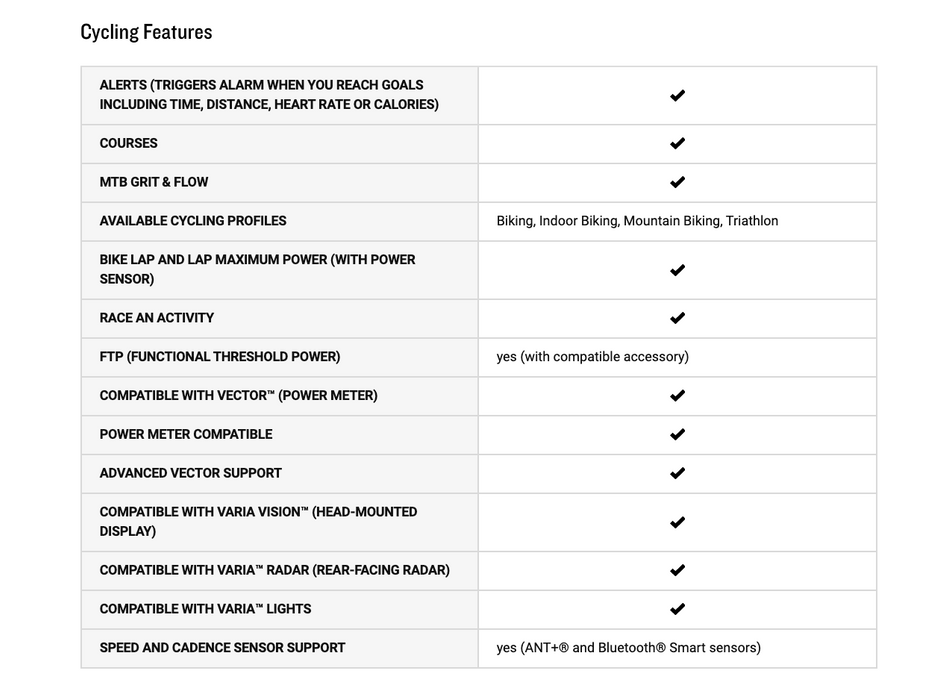940x700 pixels.
Task: Click the checkmark next to Courses
Action: [x=677, y=143]
